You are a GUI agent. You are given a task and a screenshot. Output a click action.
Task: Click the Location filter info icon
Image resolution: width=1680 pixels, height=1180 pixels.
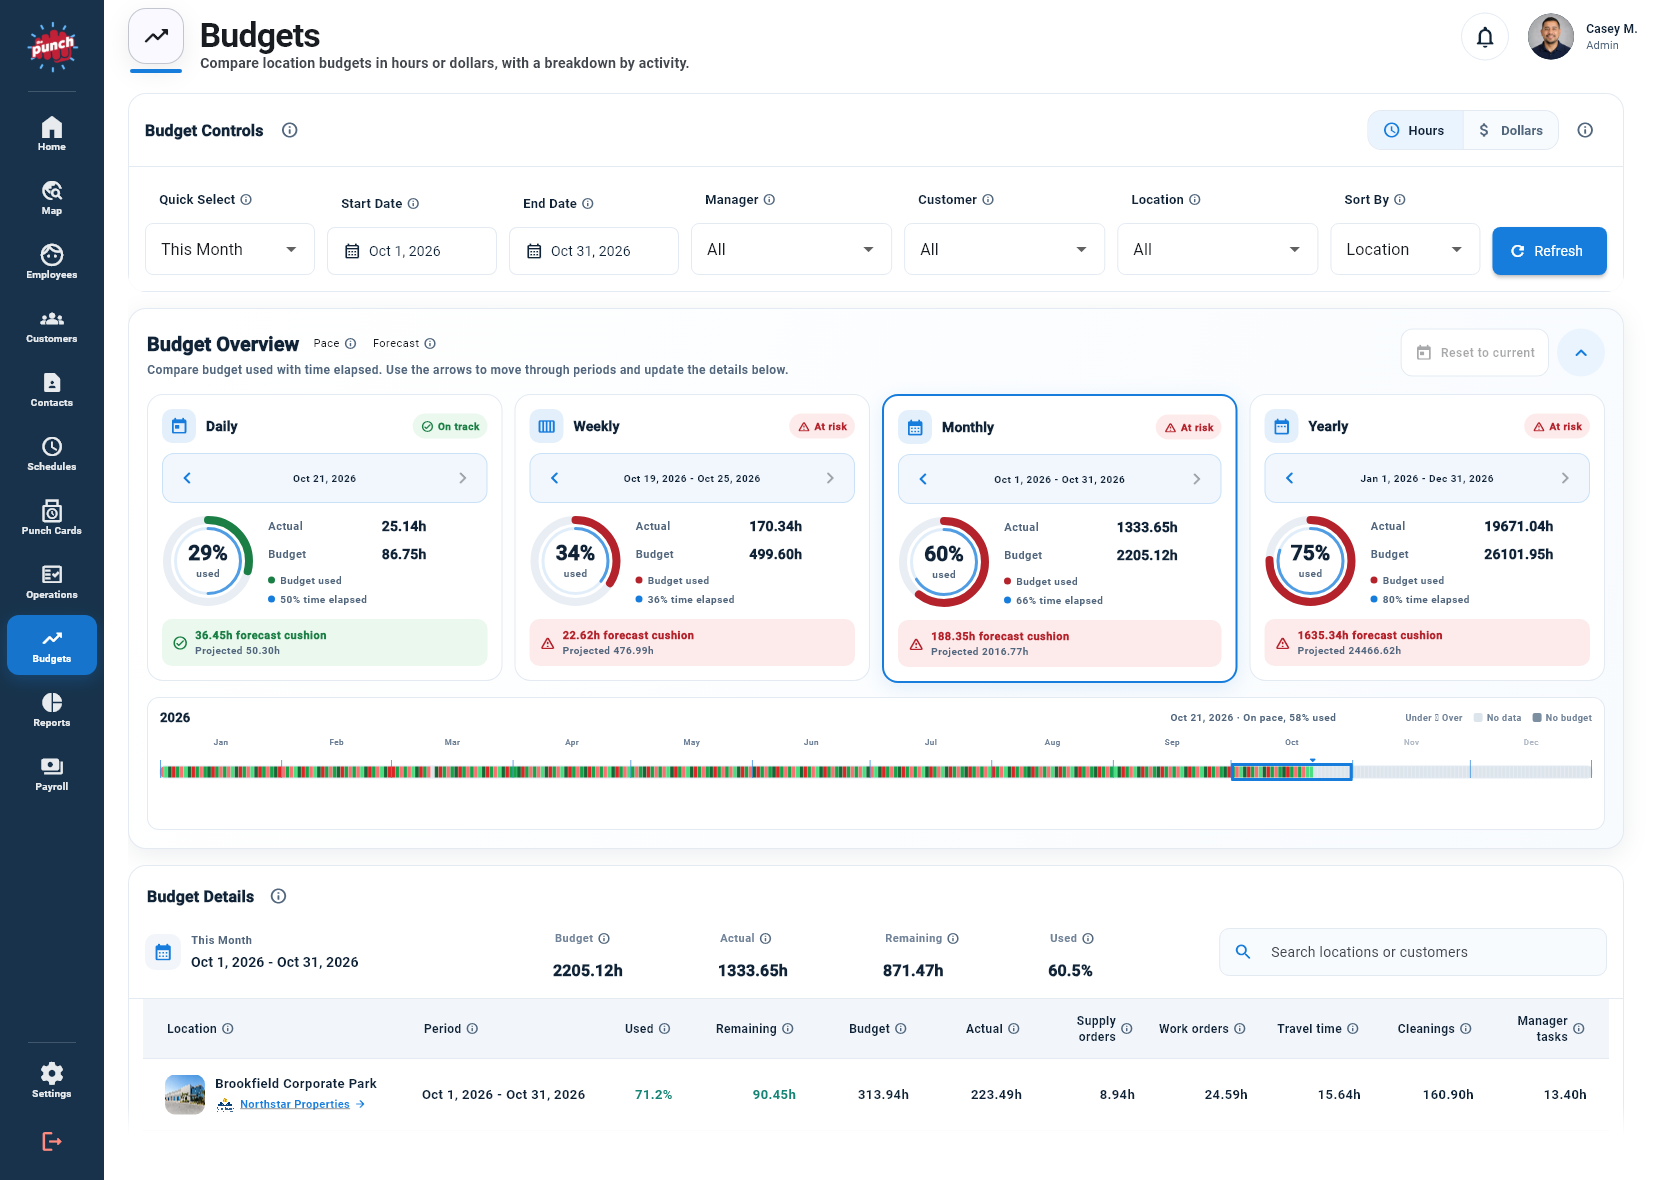click(x=1195, y=200)
